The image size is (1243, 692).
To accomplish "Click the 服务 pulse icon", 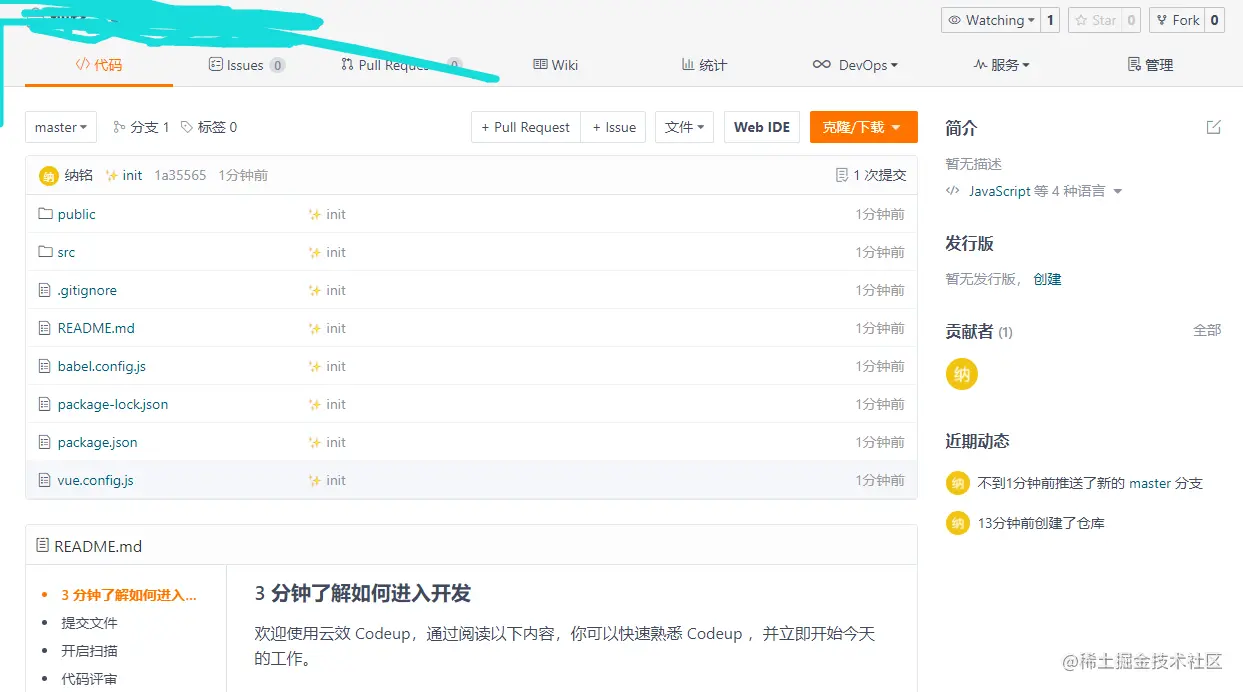I will tap(980, 64).
